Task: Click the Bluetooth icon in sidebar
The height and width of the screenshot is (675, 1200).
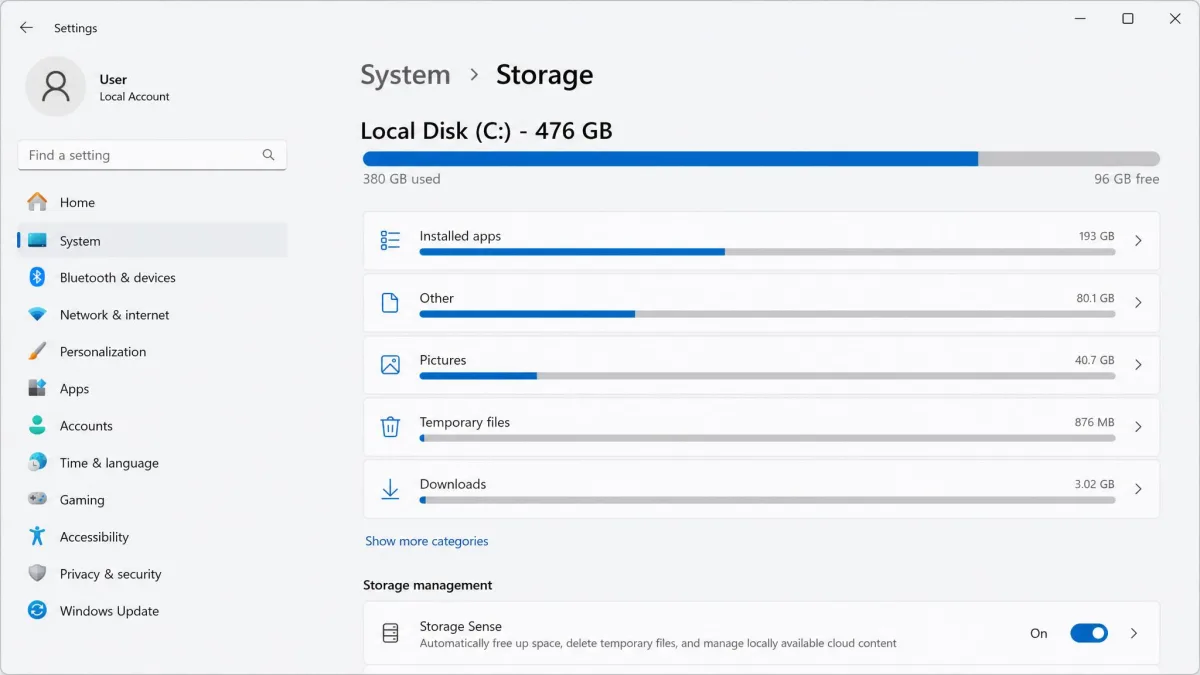Action: (x=37, y=277)
